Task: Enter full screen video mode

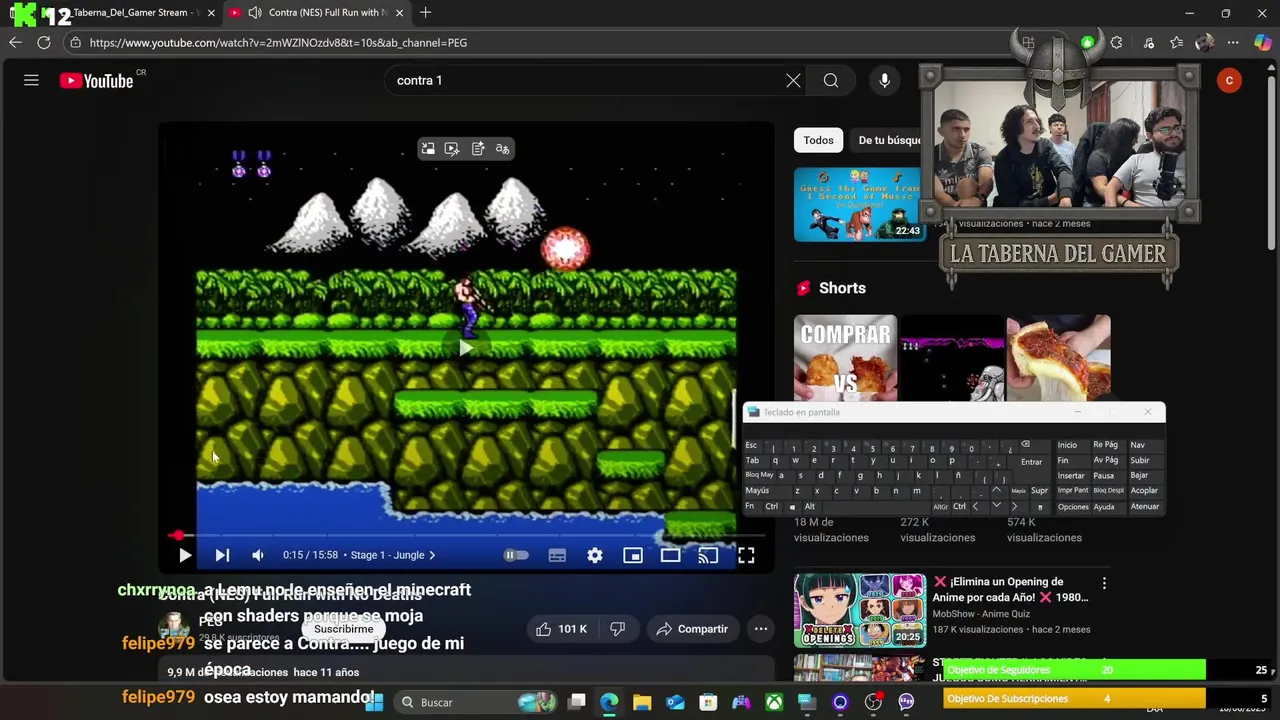Action: click(x=746, y=555)
